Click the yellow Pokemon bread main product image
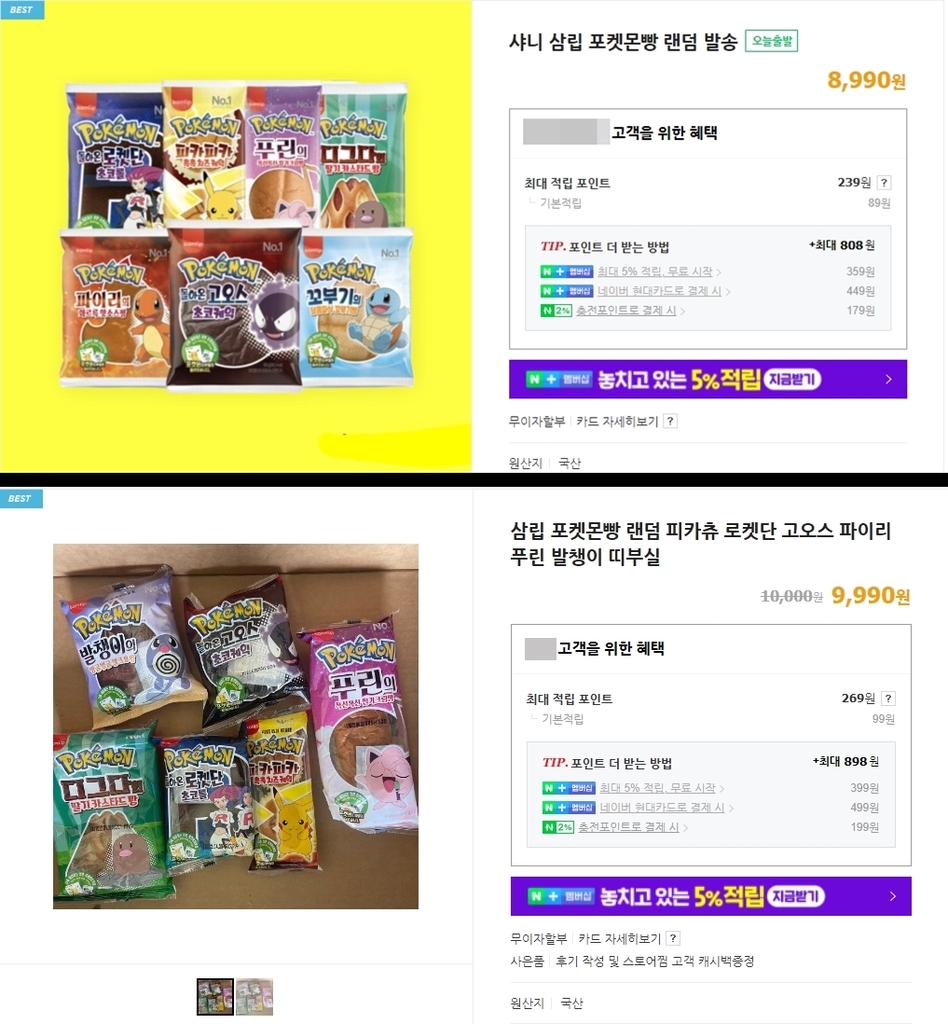 tap(236, 236)
